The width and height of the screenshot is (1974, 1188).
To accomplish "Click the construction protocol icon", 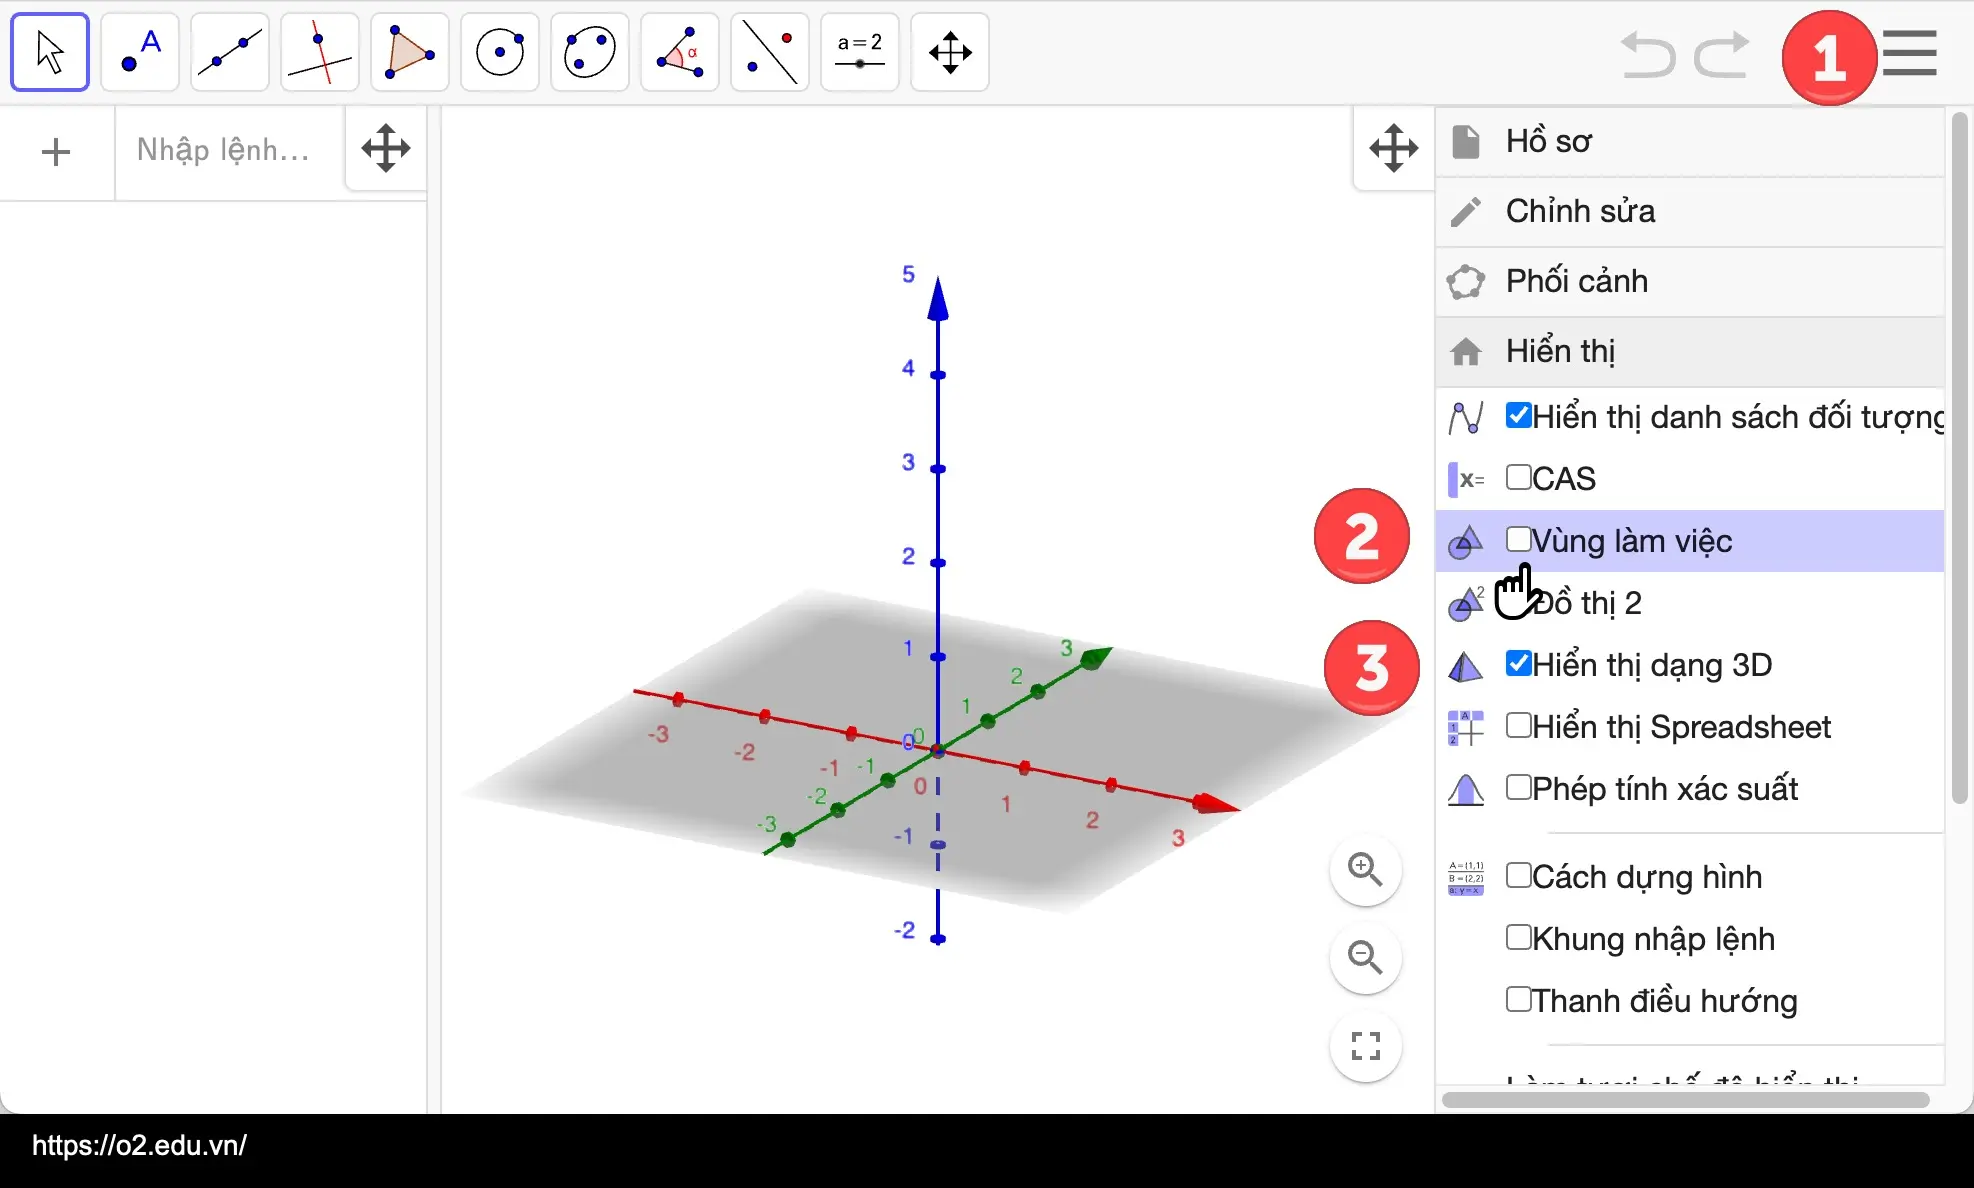I will click(1466, 878).
